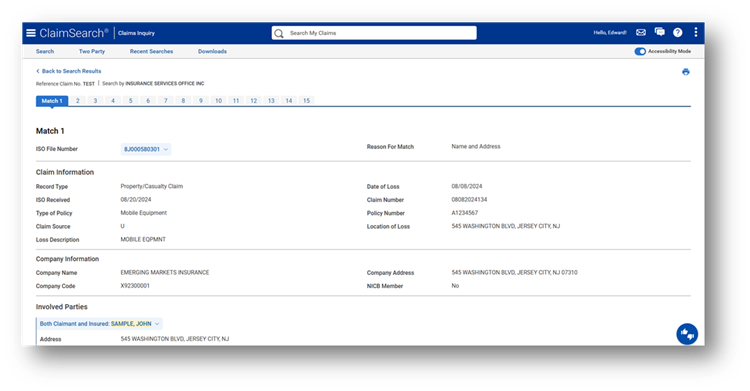Click the ClaimSearch logo
This screenshot has height=391, width=750.
(74, 33)
